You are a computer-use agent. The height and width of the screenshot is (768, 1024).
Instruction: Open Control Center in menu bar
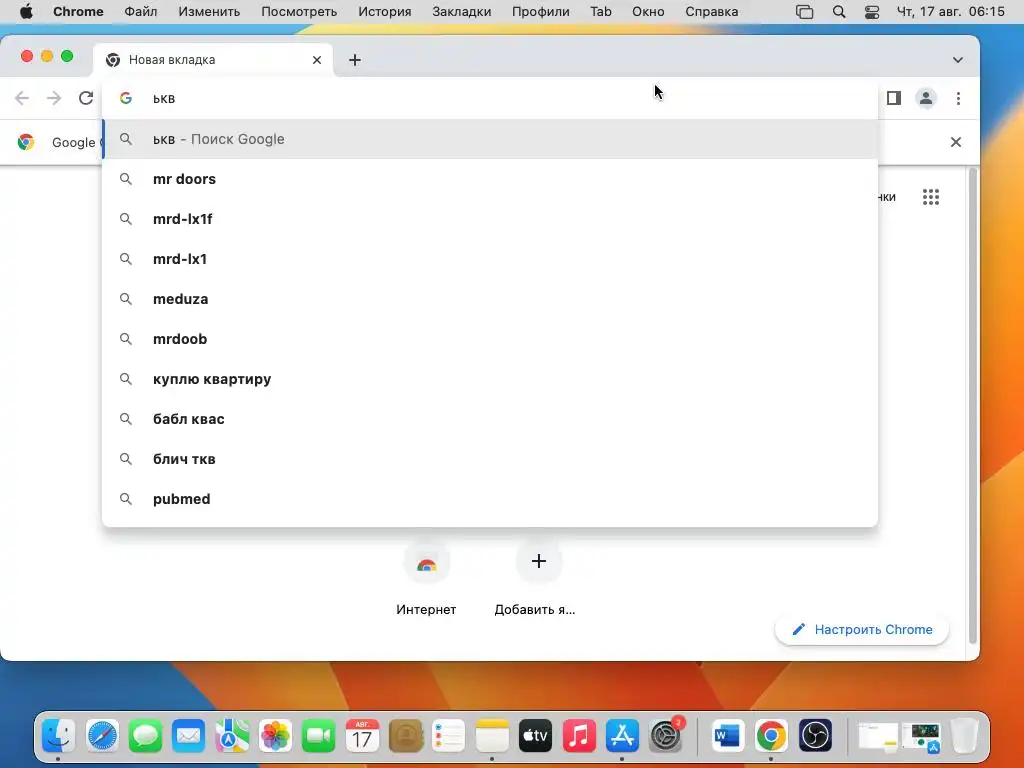(x=872, y=12)
